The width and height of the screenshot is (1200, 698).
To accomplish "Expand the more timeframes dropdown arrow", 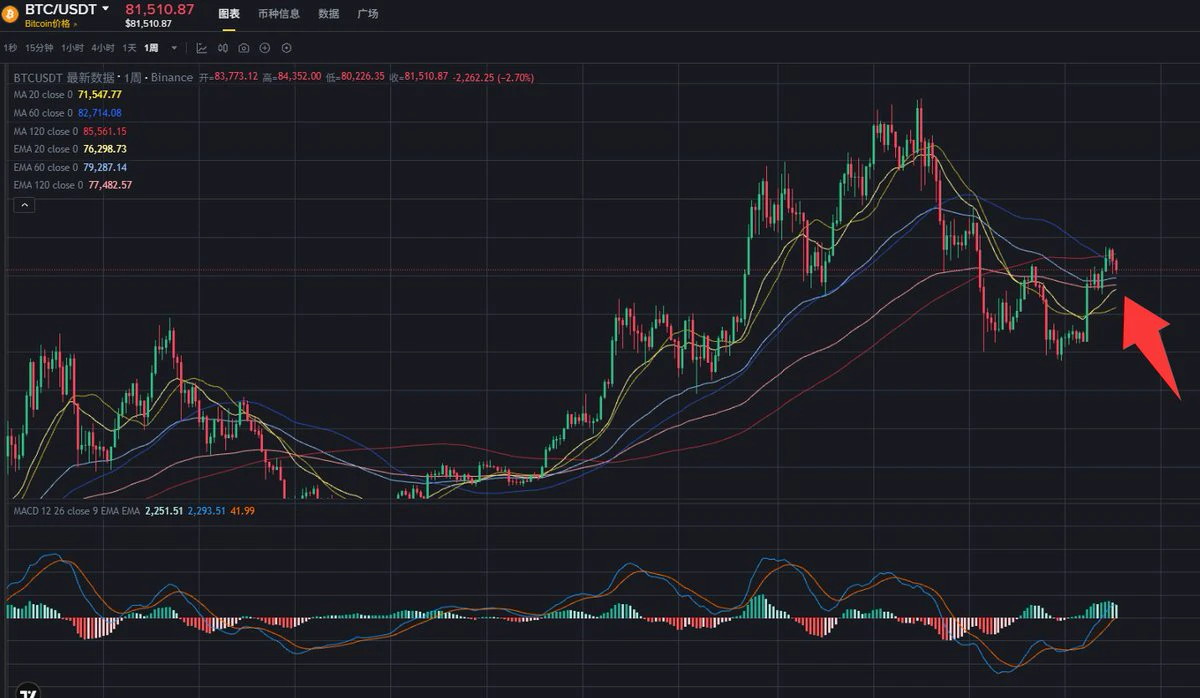I will (x=175, y=48).
